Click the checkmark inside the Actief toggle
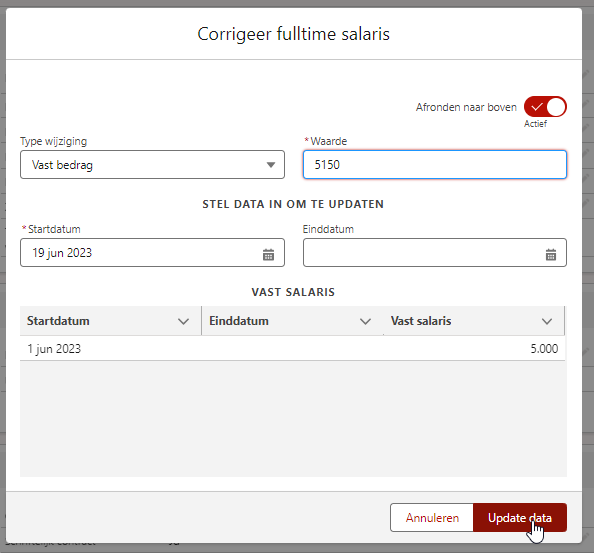This screenshot has height=553, width=594. click(536, 107)
